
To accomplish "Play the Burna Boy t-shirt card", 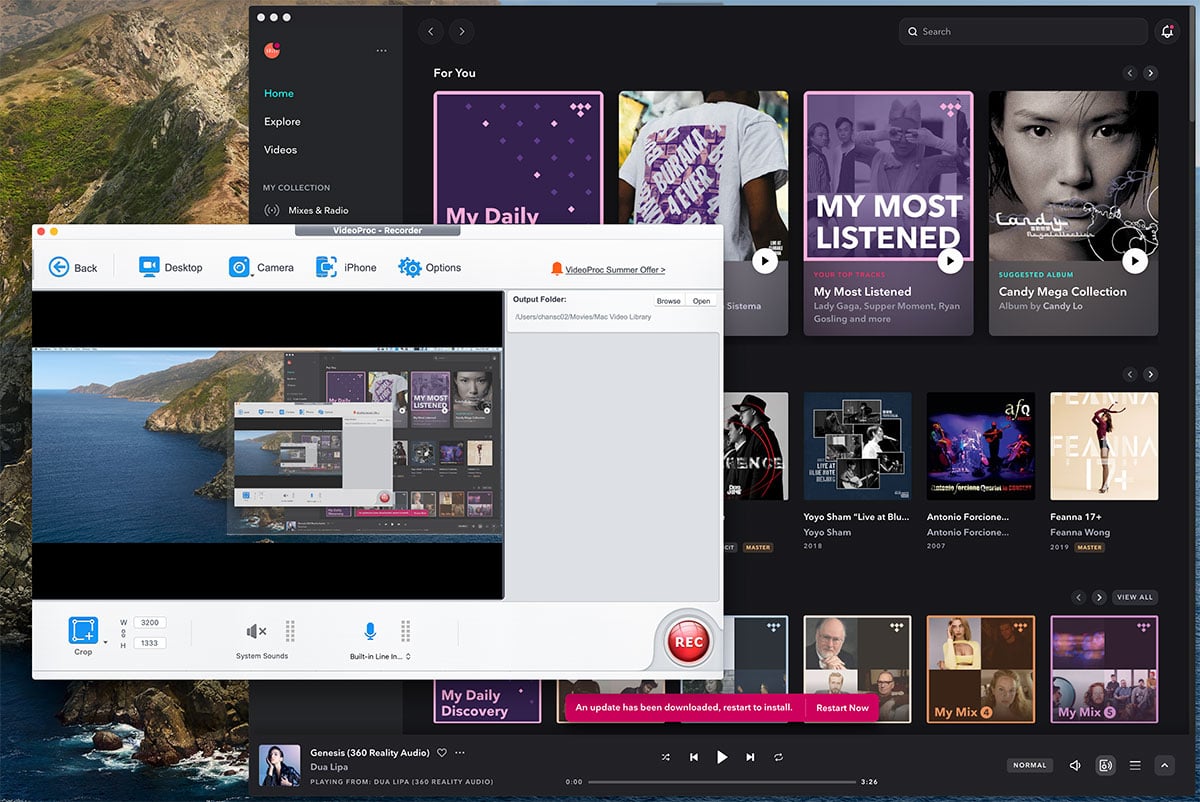I will pyautogui.click(x=765, y=261).
